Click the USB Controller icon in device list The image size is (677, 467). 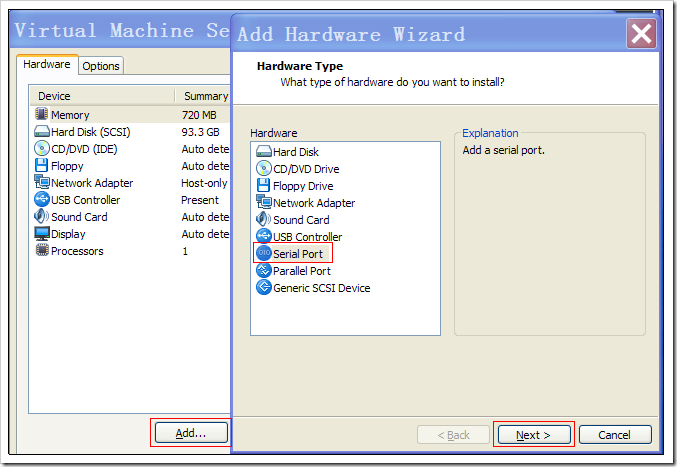[x=41, y=199]
